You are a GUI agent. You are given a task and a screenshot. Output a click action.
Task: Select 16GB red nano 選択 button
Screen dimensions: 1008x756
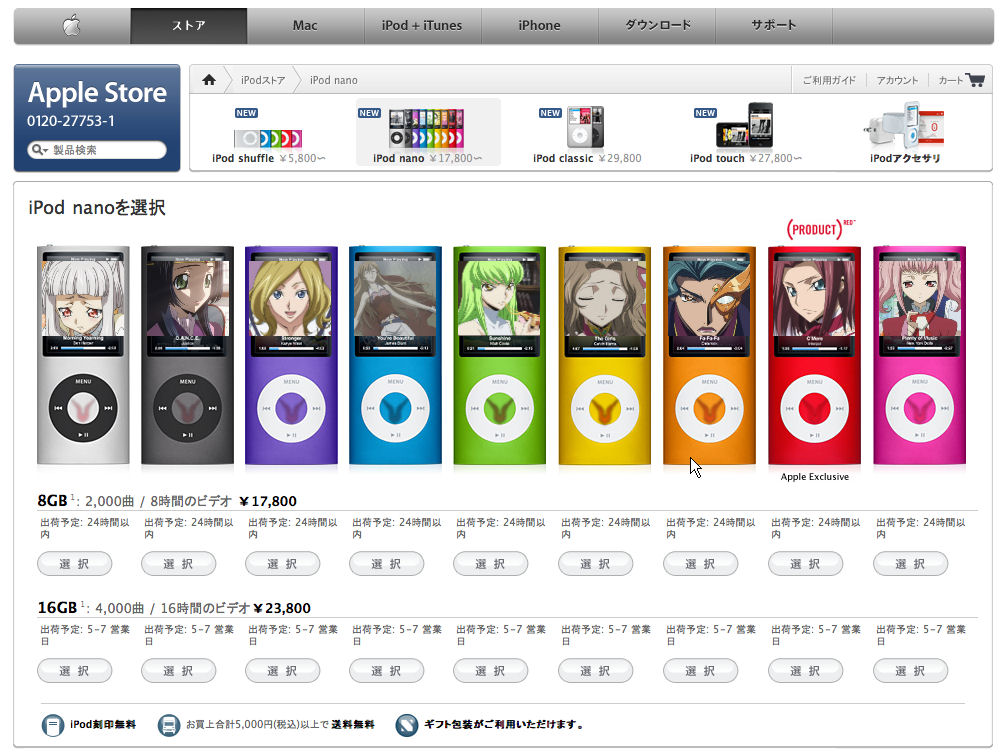(x=806, y=670)
